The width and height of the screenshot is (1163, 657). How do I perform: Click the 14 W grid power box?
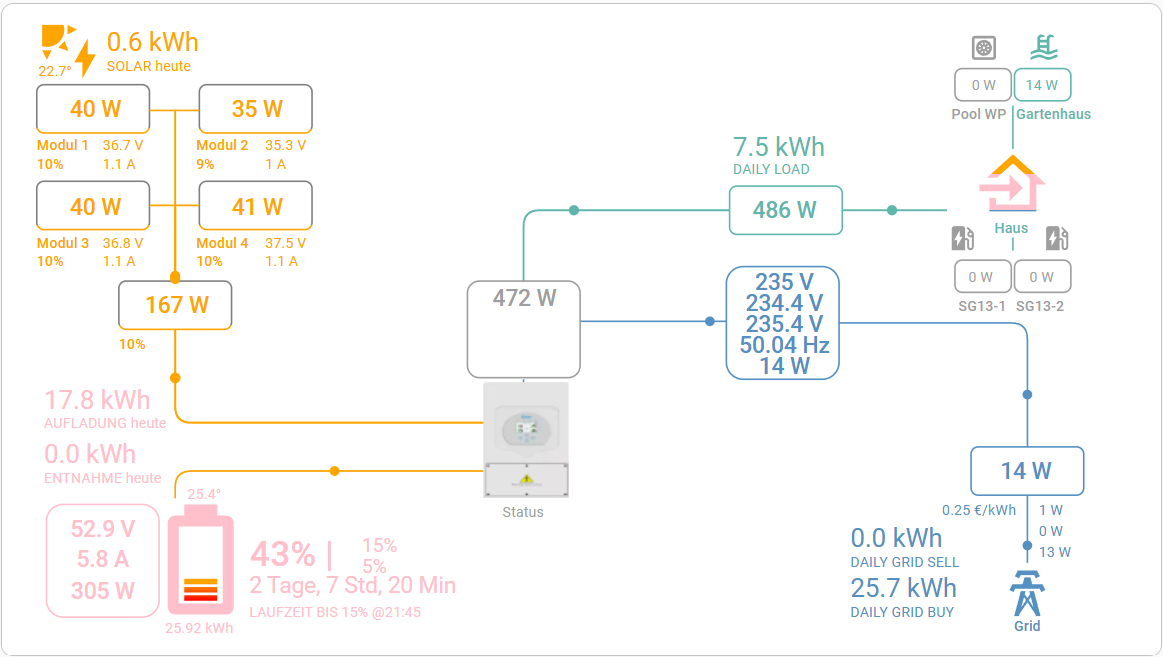(1027, 471)
